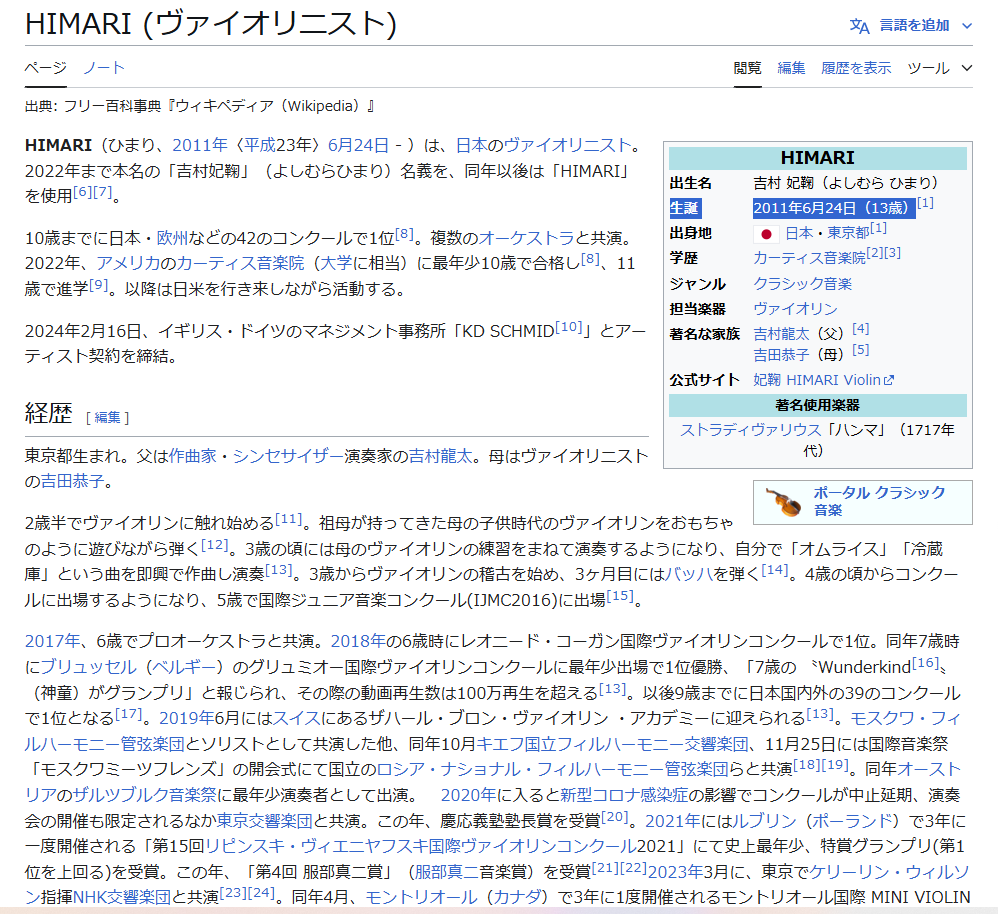
Task: Click the 著名使用楽器 infobox header
Action: pos(817,405)
